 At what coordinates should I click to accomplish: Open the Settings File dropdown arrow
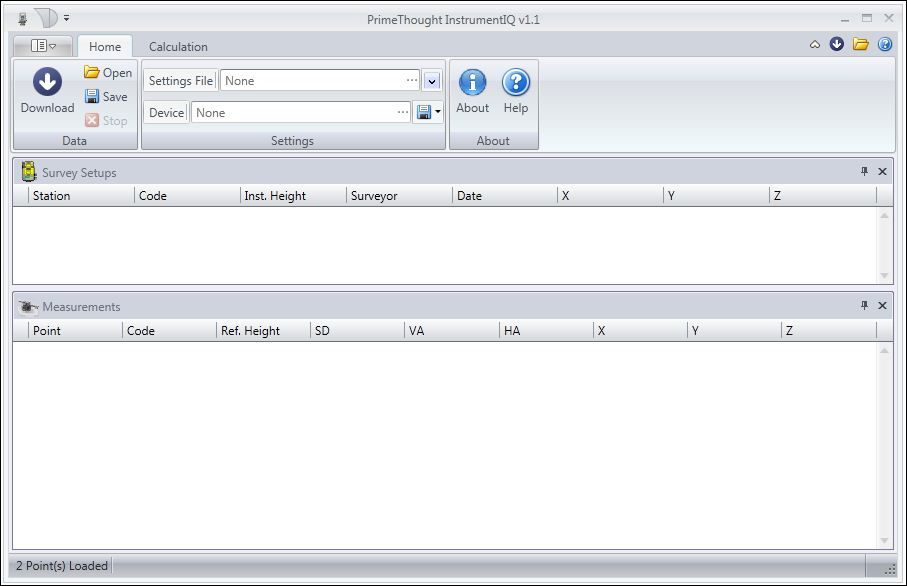tap(431, 80)
